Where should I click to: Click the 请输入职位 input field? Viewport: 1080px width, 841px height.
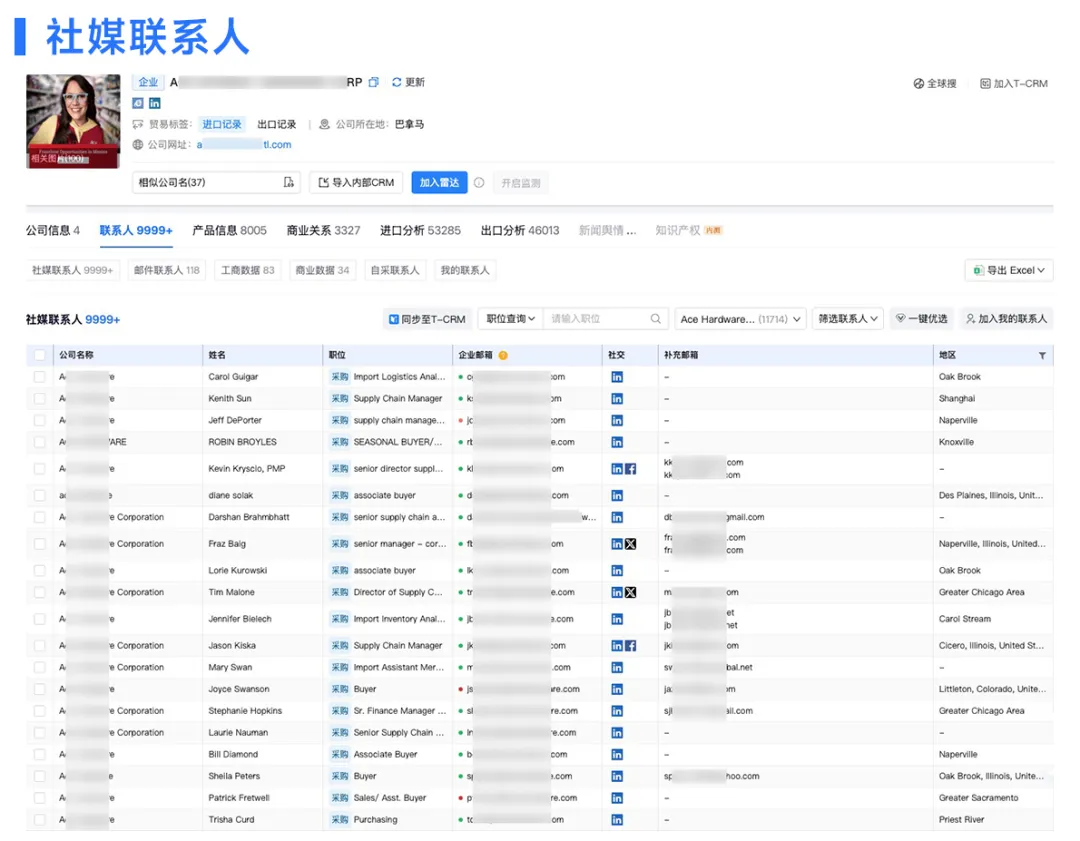pyautogui.click(x=596, y=319)
